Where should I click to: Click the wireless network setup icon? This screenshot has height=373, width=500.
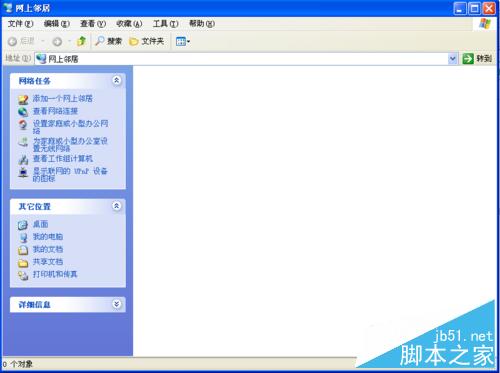[23, 142]
